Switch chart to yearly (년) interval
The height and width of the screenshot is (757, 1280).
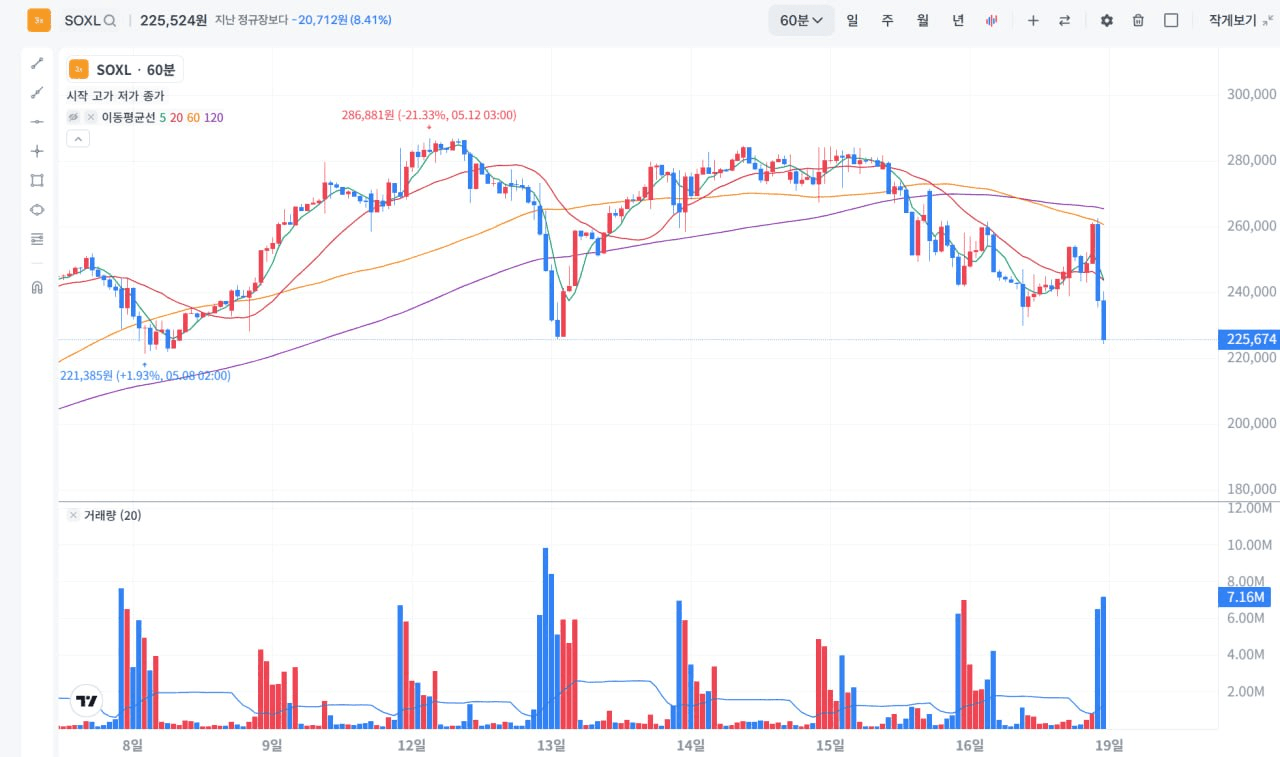coord(958,20)
